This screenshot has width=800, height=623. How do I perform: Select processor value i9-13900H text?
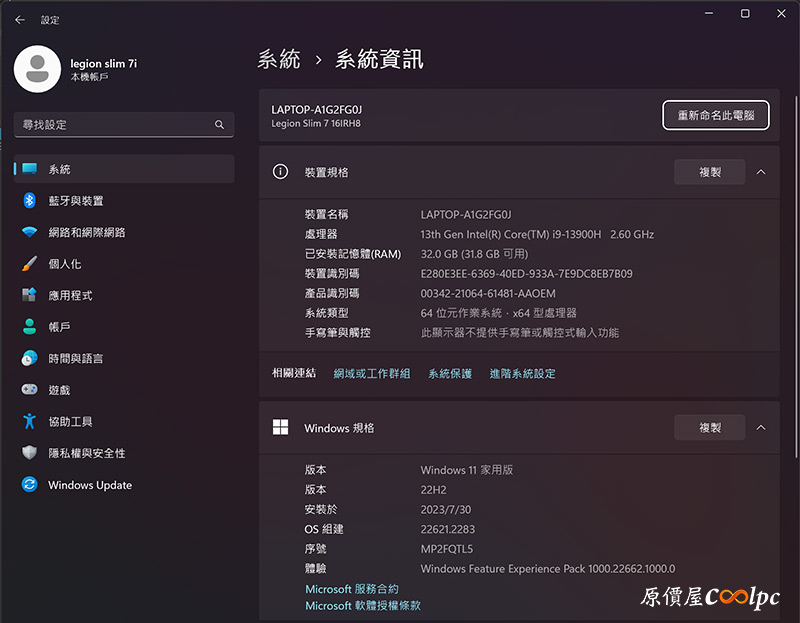537,234
